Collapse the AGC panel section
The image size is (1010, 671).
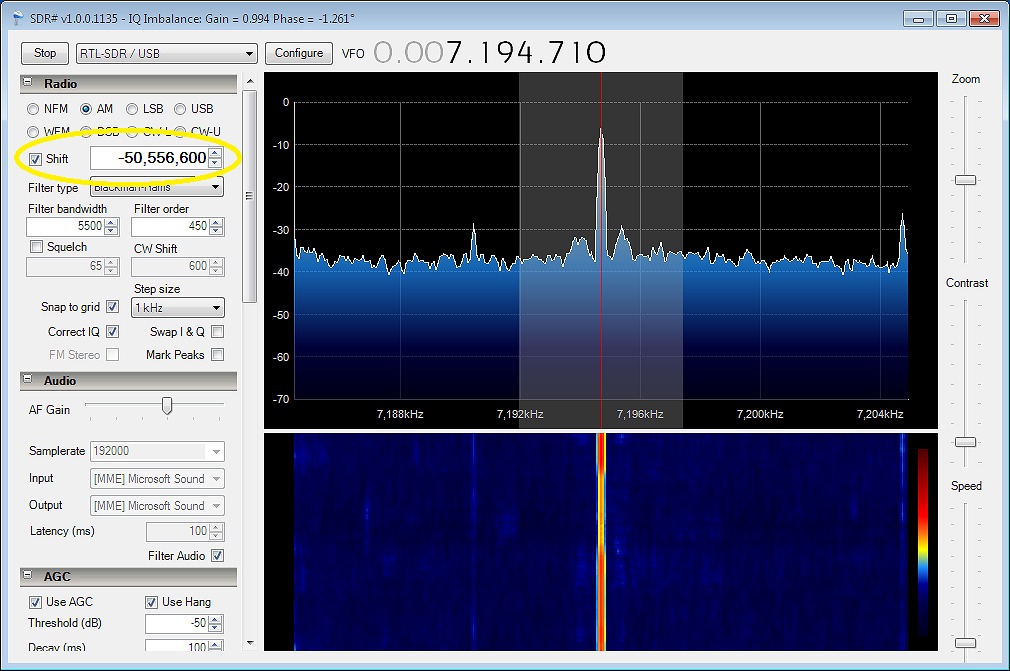(x=28, y=577)
